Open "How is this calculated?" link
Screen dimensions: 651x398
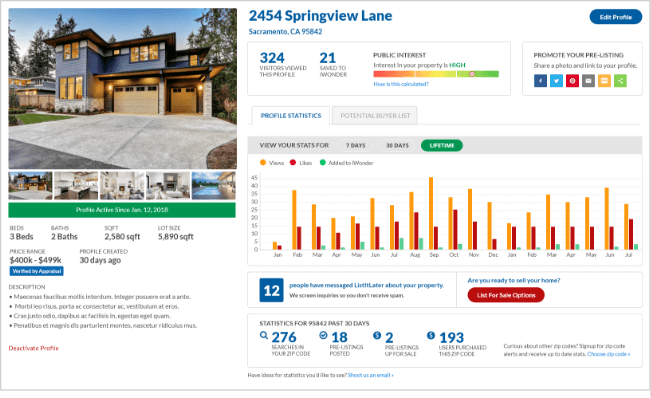401,84
